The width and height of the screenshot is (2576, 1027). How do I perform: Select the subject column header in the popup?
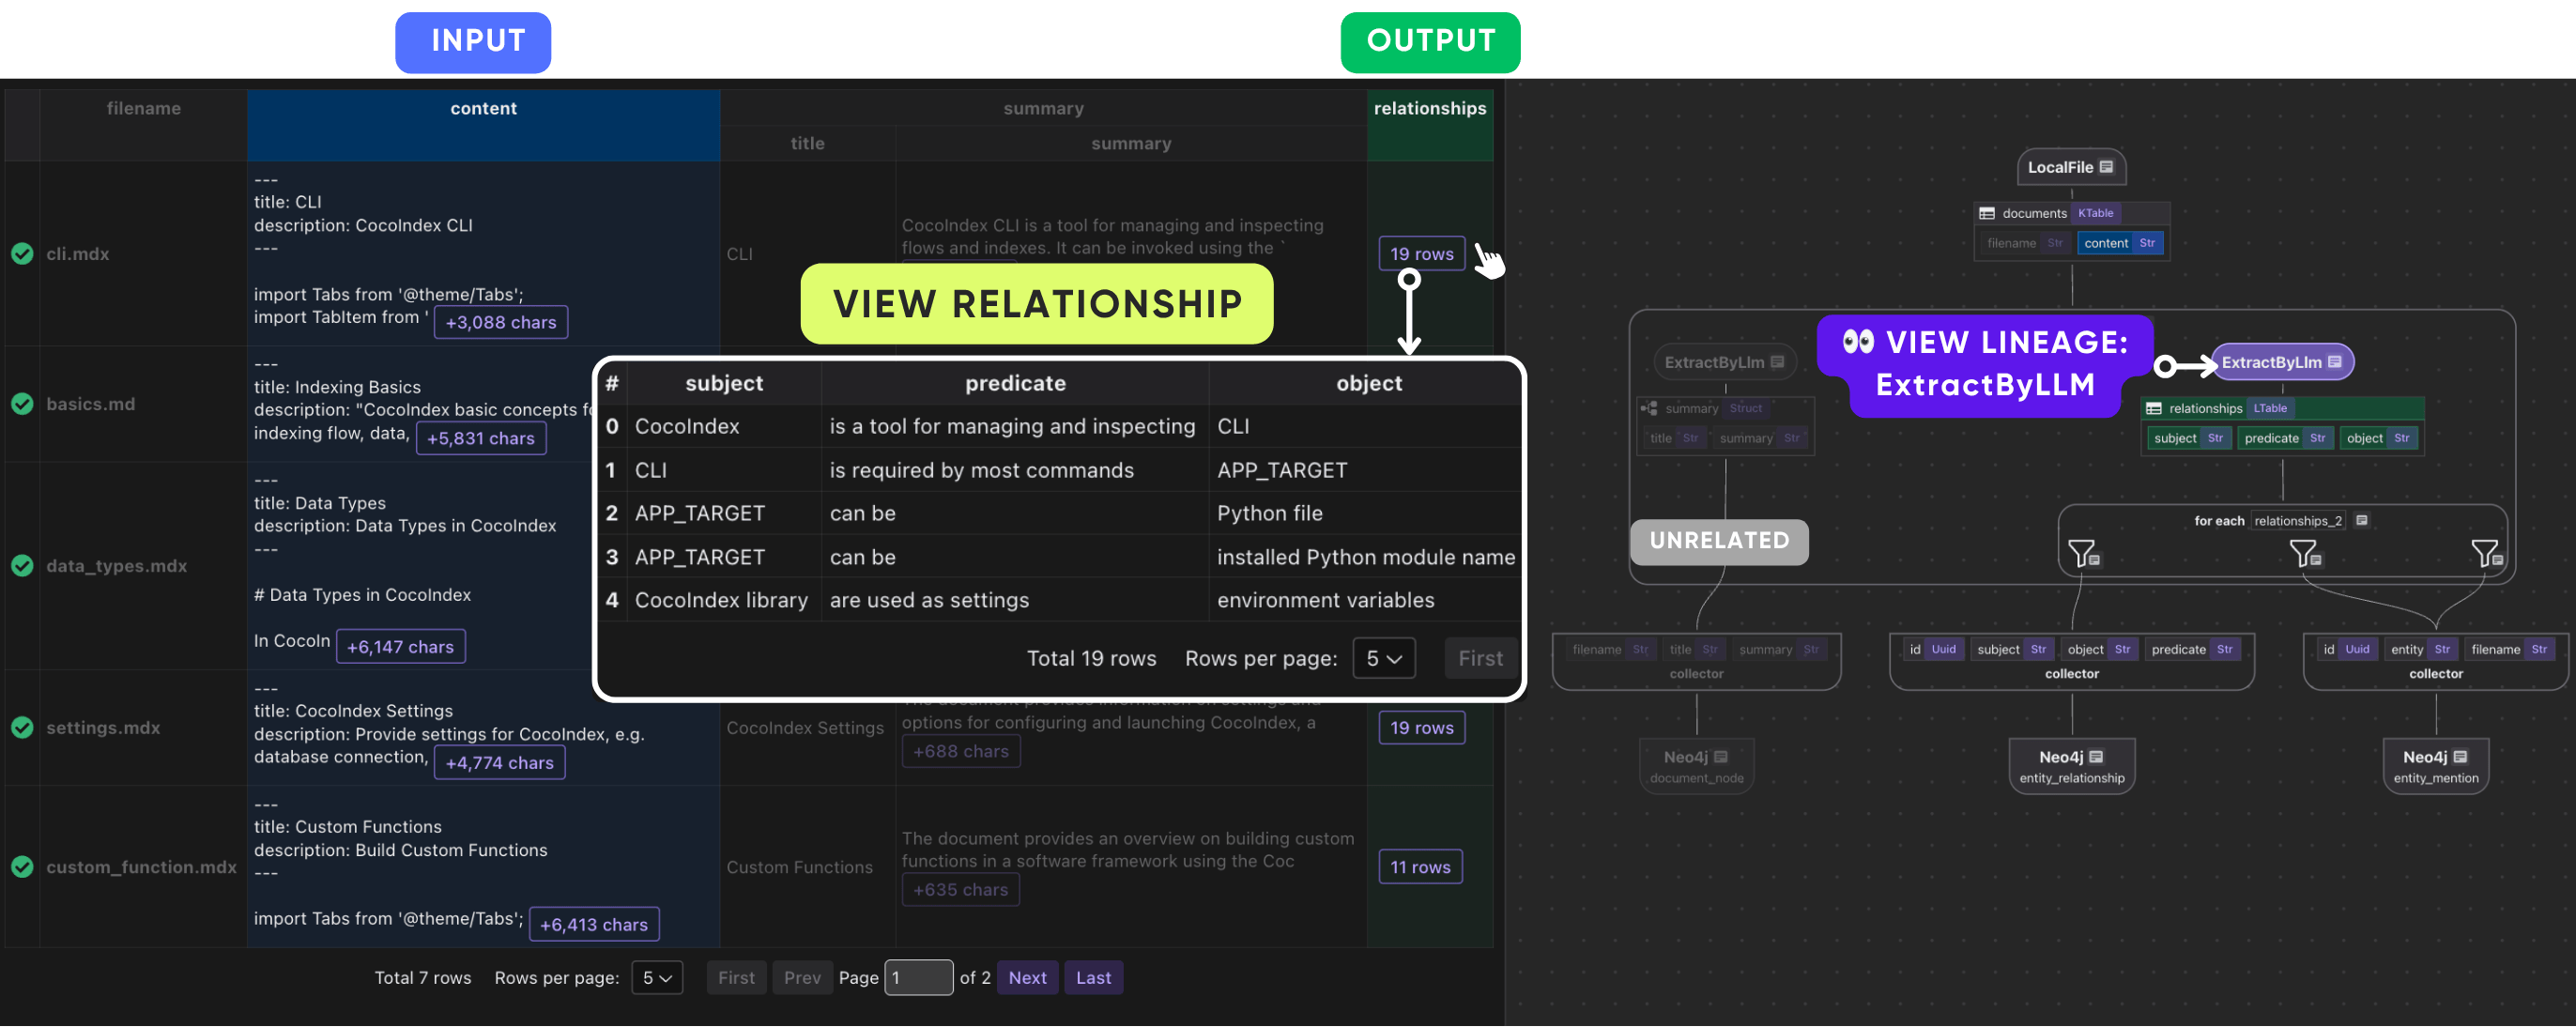point(724,383)
